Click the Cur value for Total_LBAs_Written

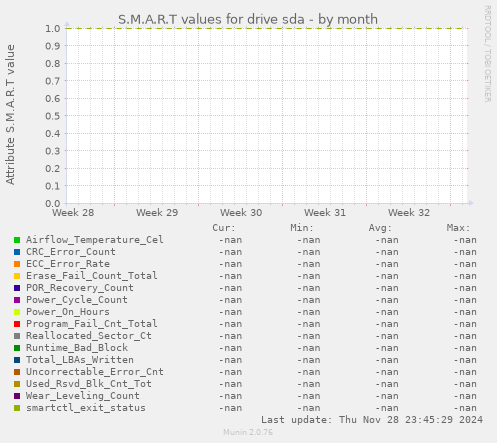[x=230, y=360]
